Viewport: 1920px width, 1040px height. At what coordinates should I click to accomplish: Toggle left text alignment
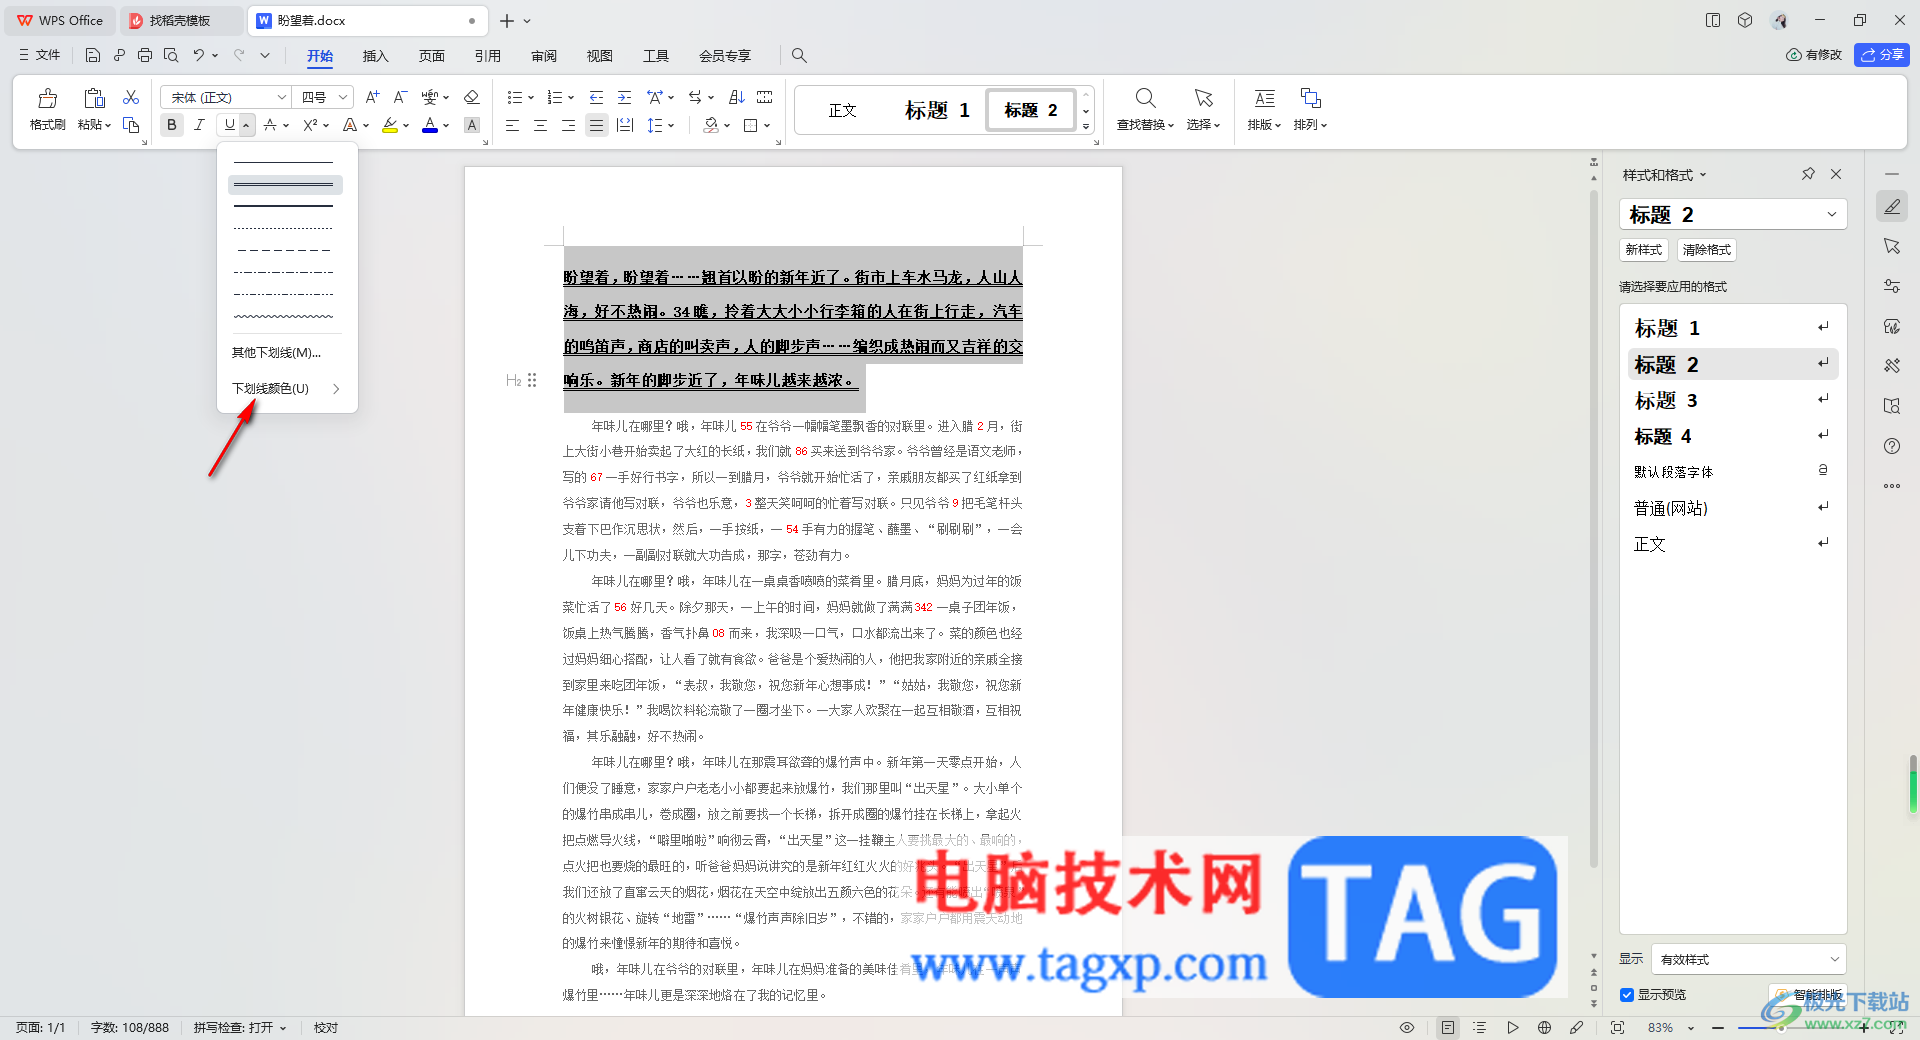point(512,125)
